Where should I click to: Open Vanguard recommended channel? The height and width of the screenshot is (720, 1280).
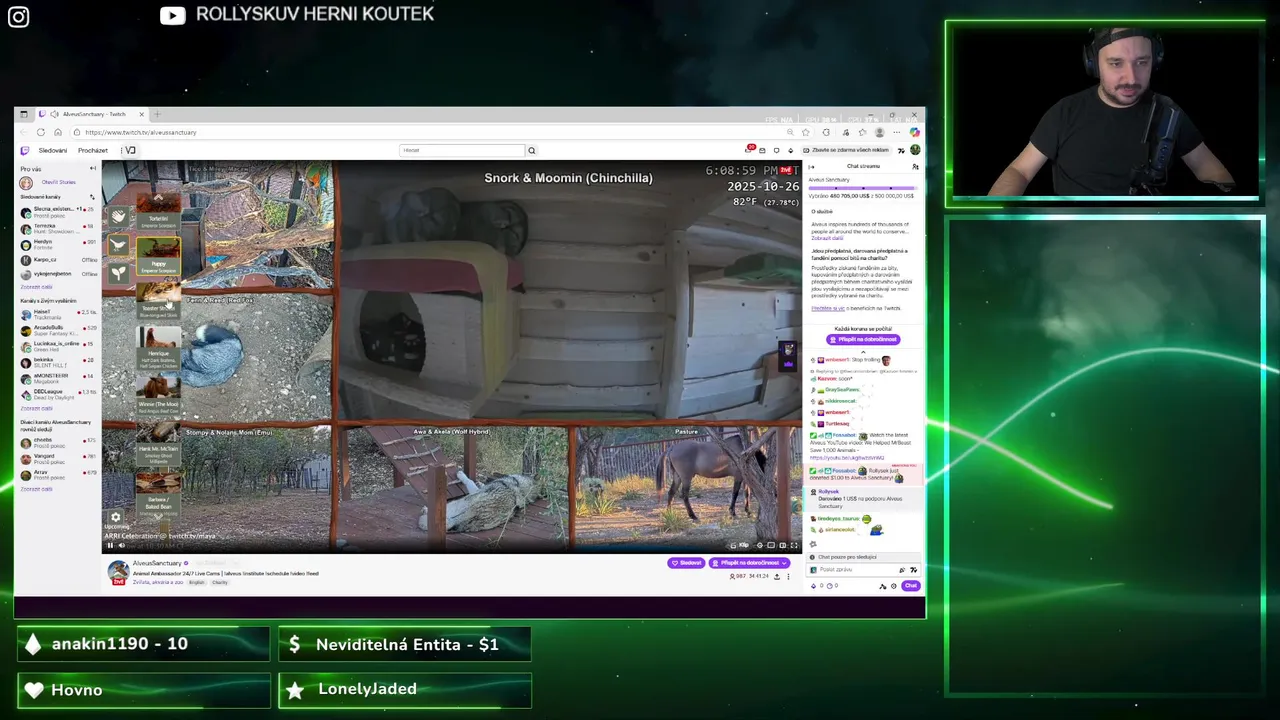pyautogui.click(x=58, y=459)
